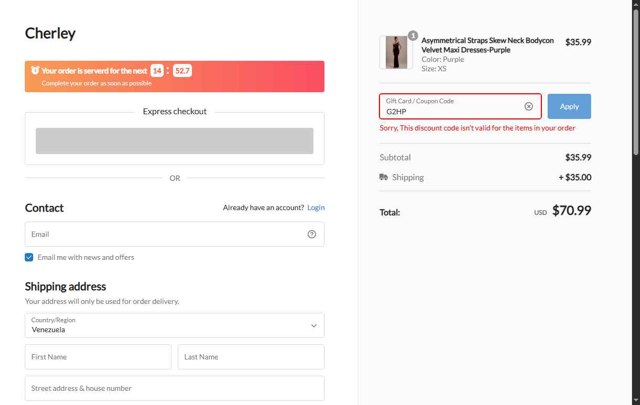The width and height of the screenshot is (640, 405).
Task: Click into the First Name field
Action: (98, 357)
